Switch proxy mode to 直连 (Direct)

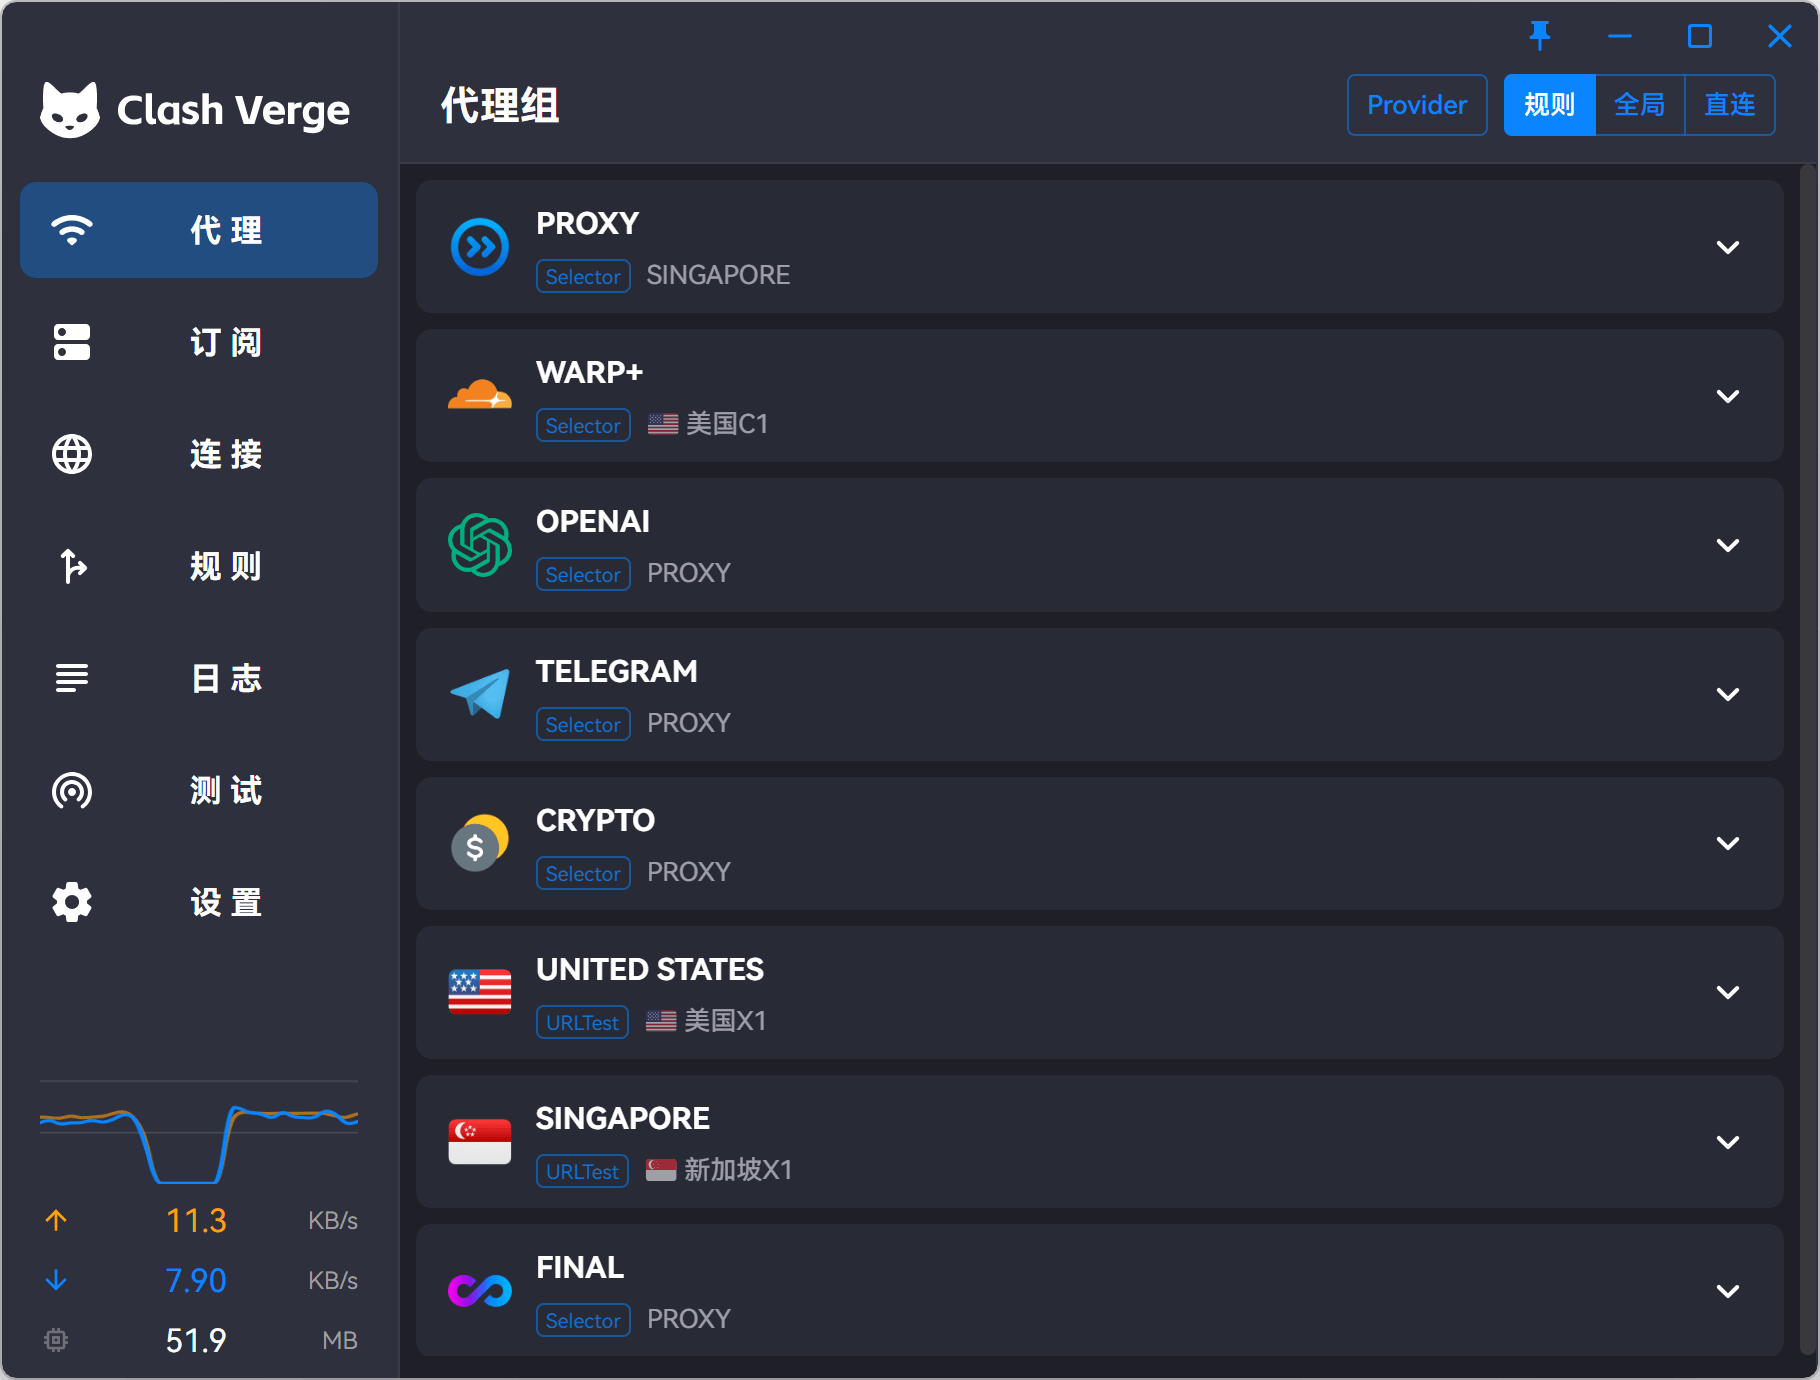point(1730,105)
